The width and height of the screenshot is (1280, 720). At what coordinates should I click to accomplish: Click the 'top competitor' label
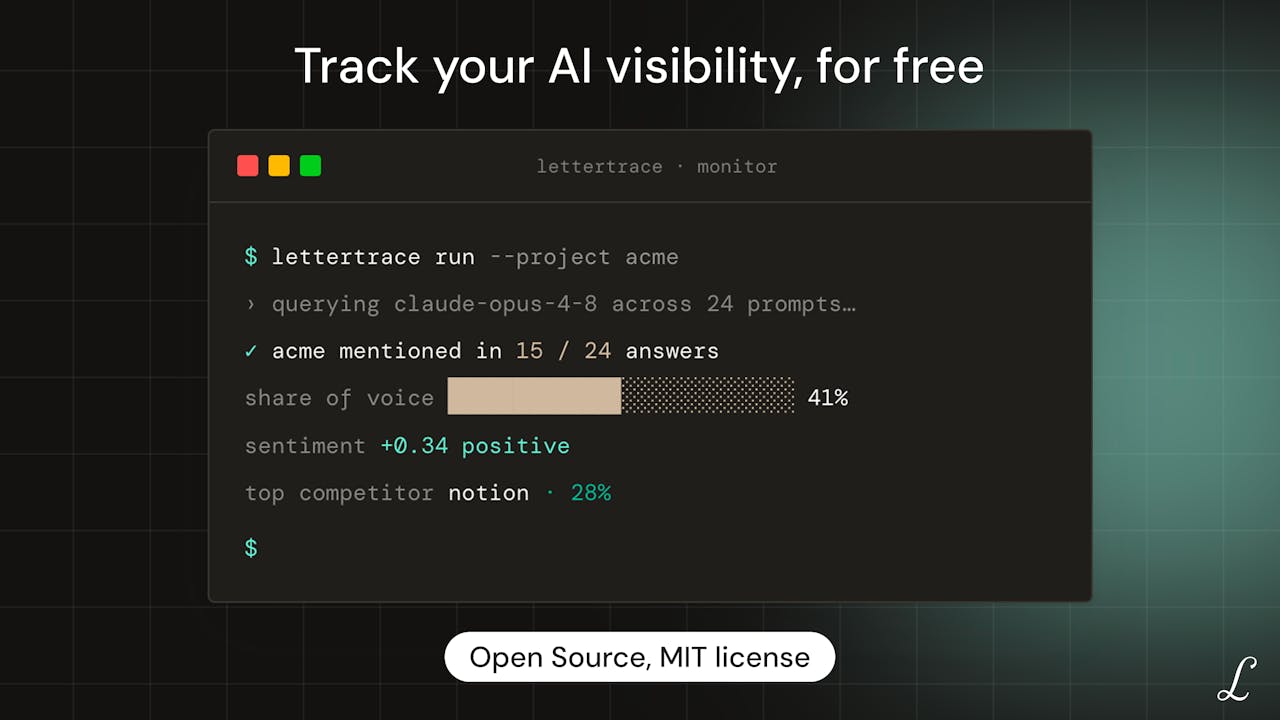pyautogui.click(x=339, y=493)
